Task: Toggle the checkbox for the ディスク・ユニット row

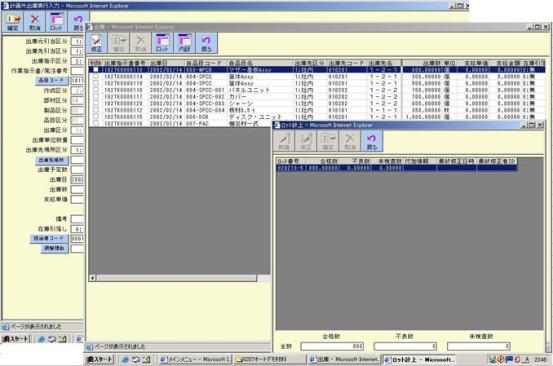Action: [96, 116]
